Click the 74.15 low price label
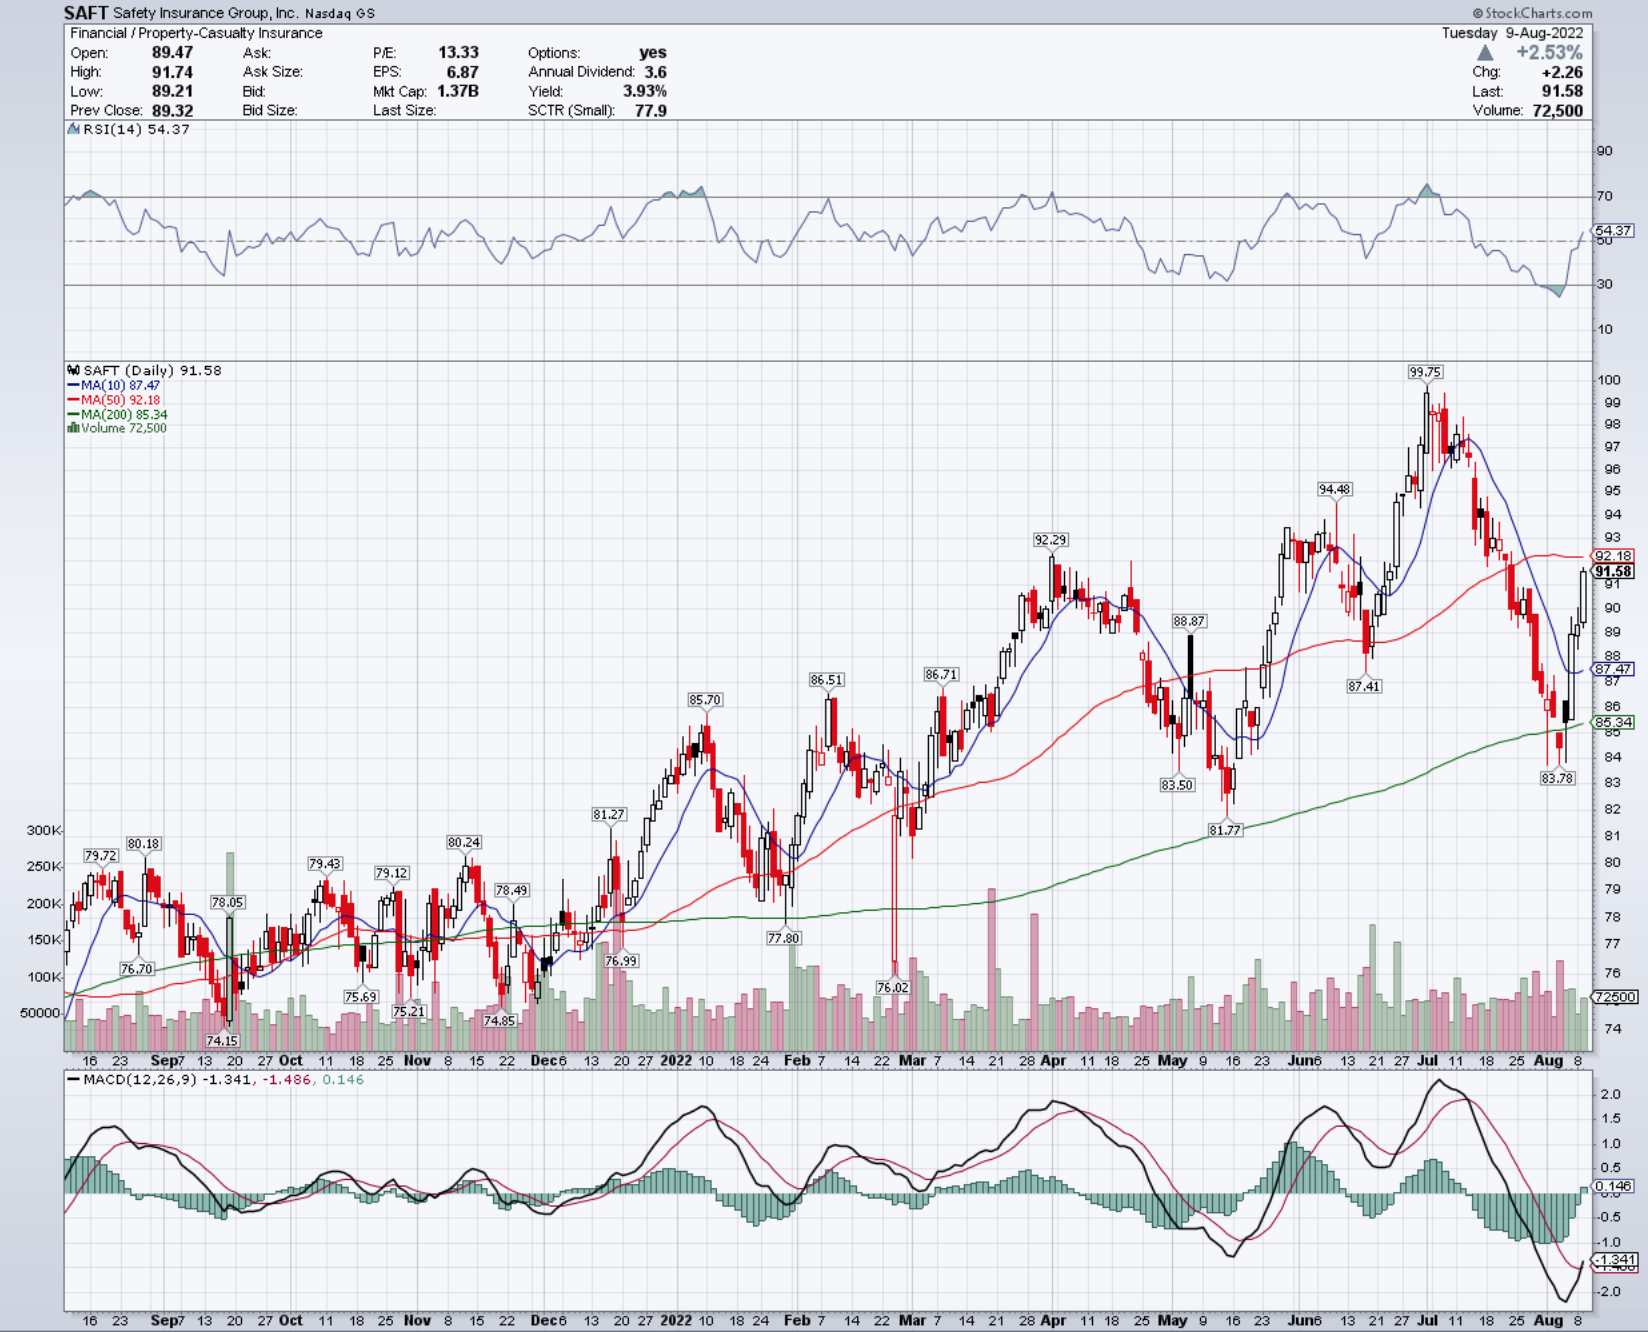 click(222, 1041)
